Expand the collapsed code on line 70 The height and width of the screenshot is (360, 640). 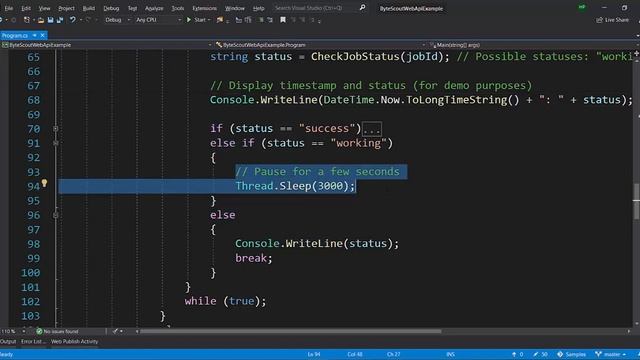point(56,129)
